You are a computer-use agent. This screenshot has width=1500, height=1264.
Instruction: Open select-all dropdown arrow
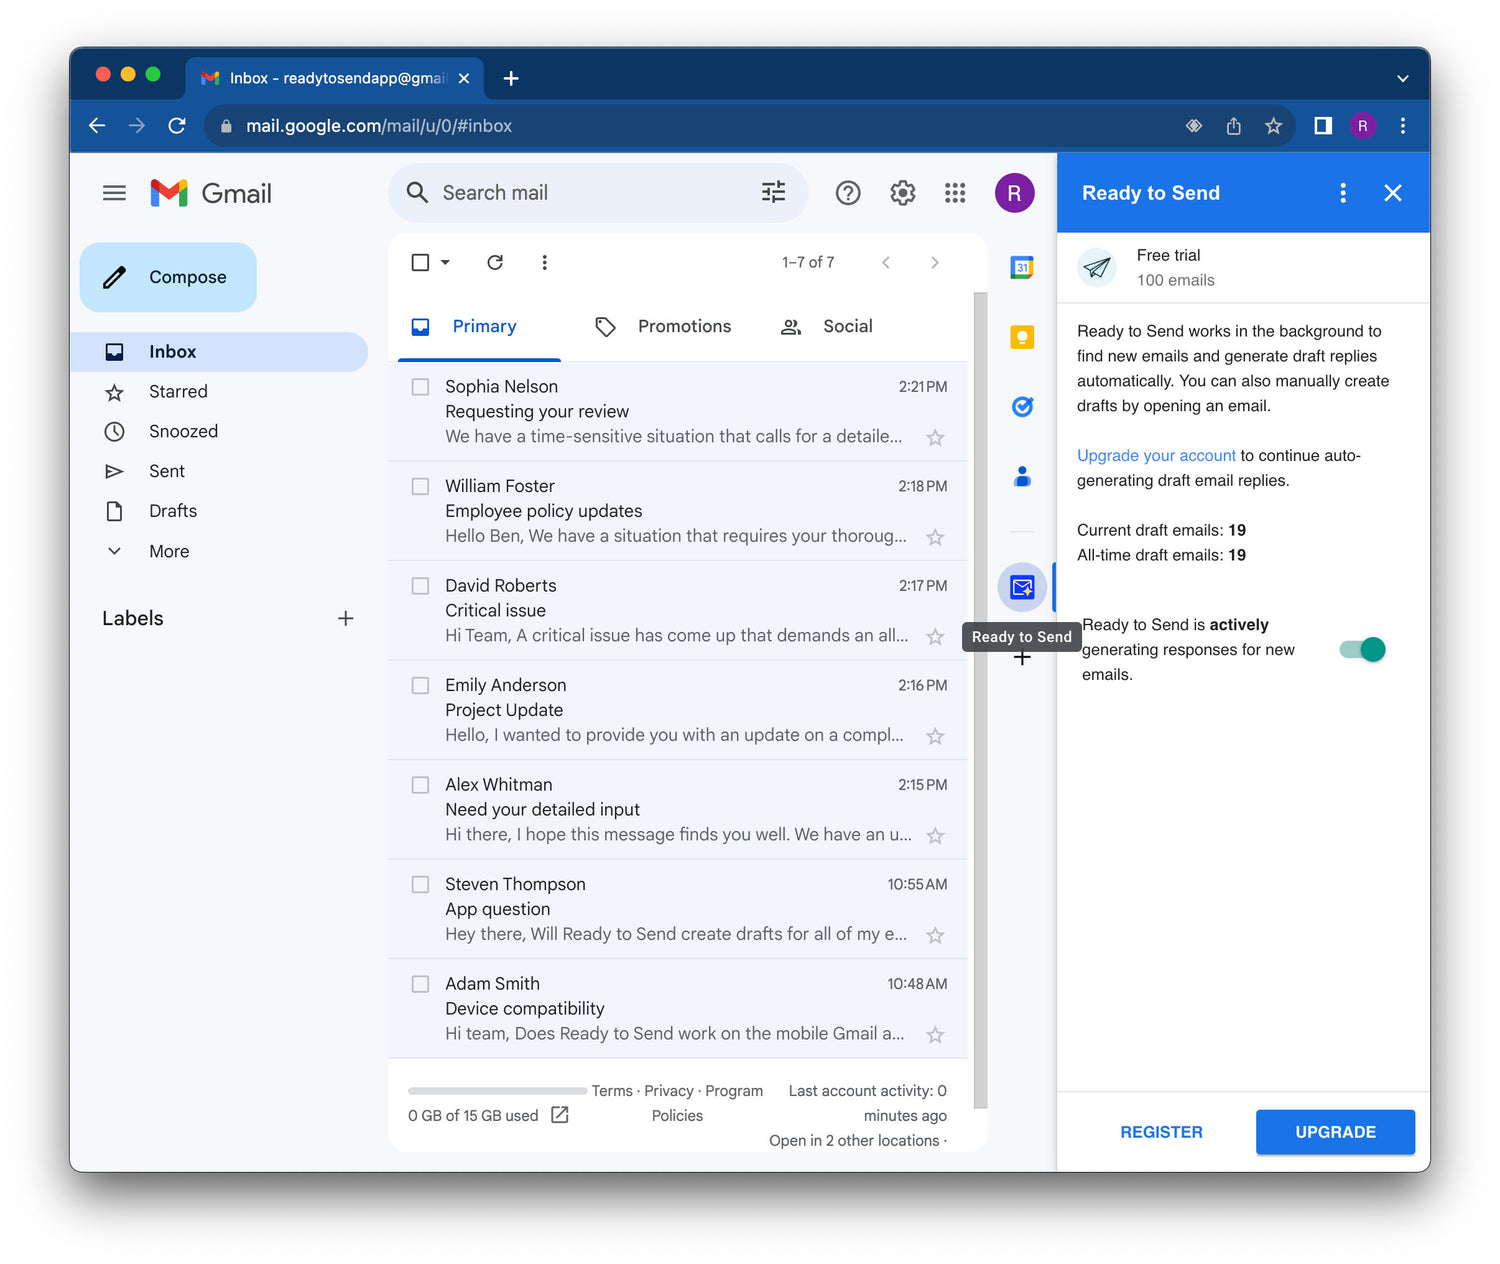pyautogui.click(x=446, y=262)
